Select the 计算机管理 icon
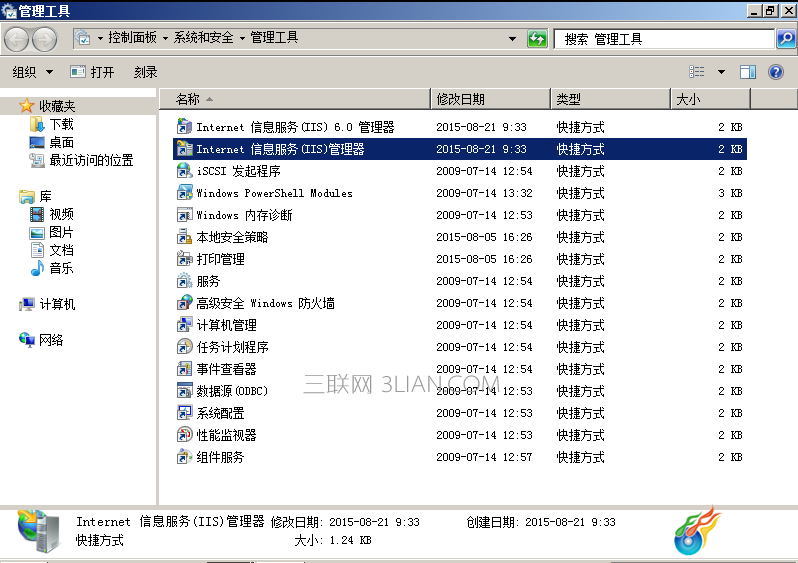This screenshot has height=563, width=798. [184, 325]
